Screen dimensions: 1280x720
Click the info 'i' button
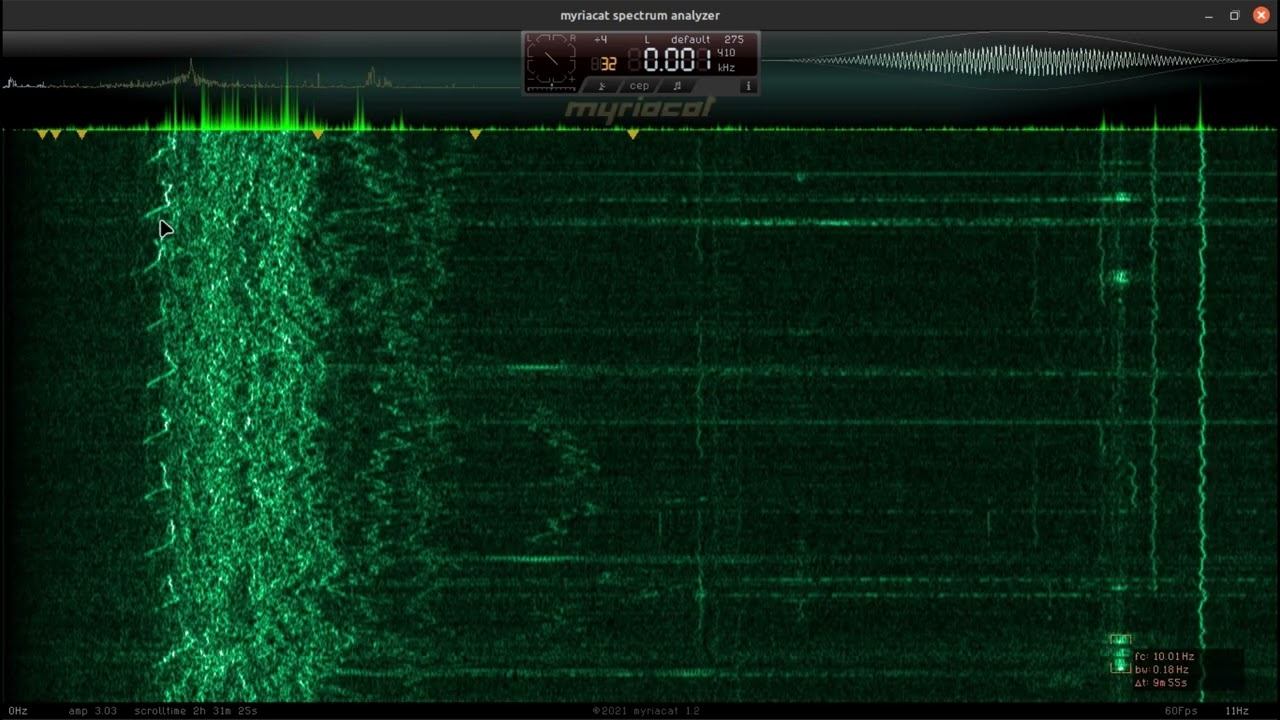(748, 86)
